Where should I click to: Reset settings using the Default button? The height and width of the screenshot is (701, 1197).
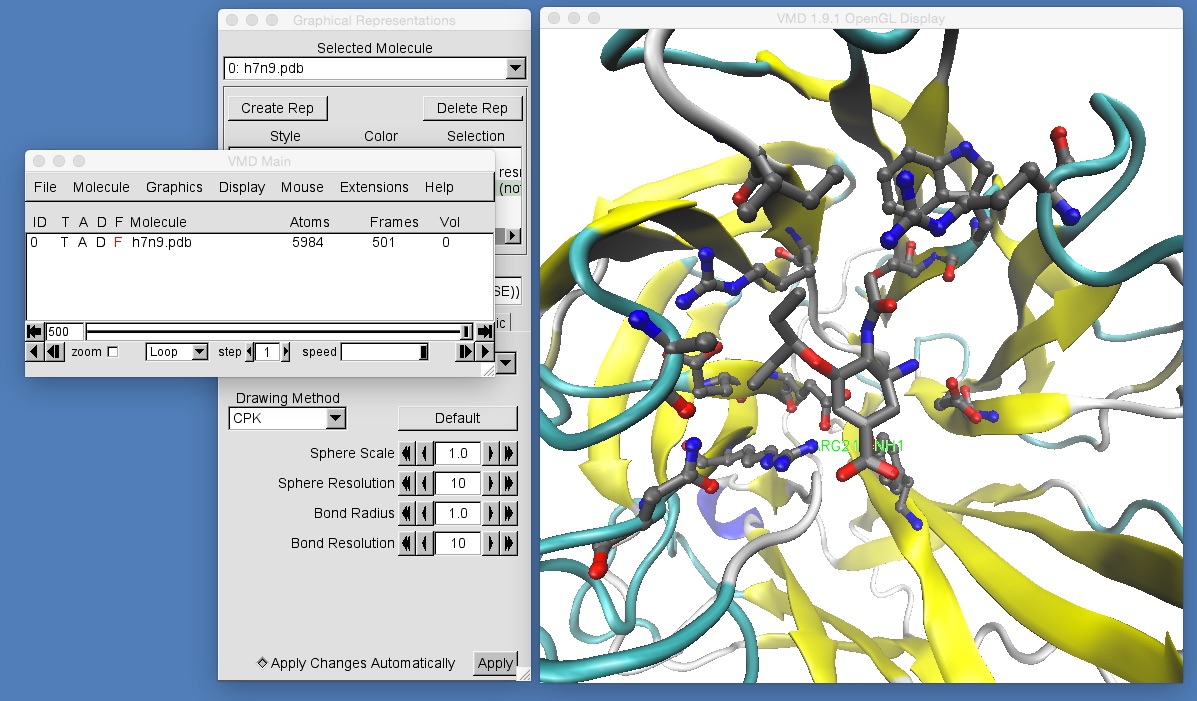457,418
